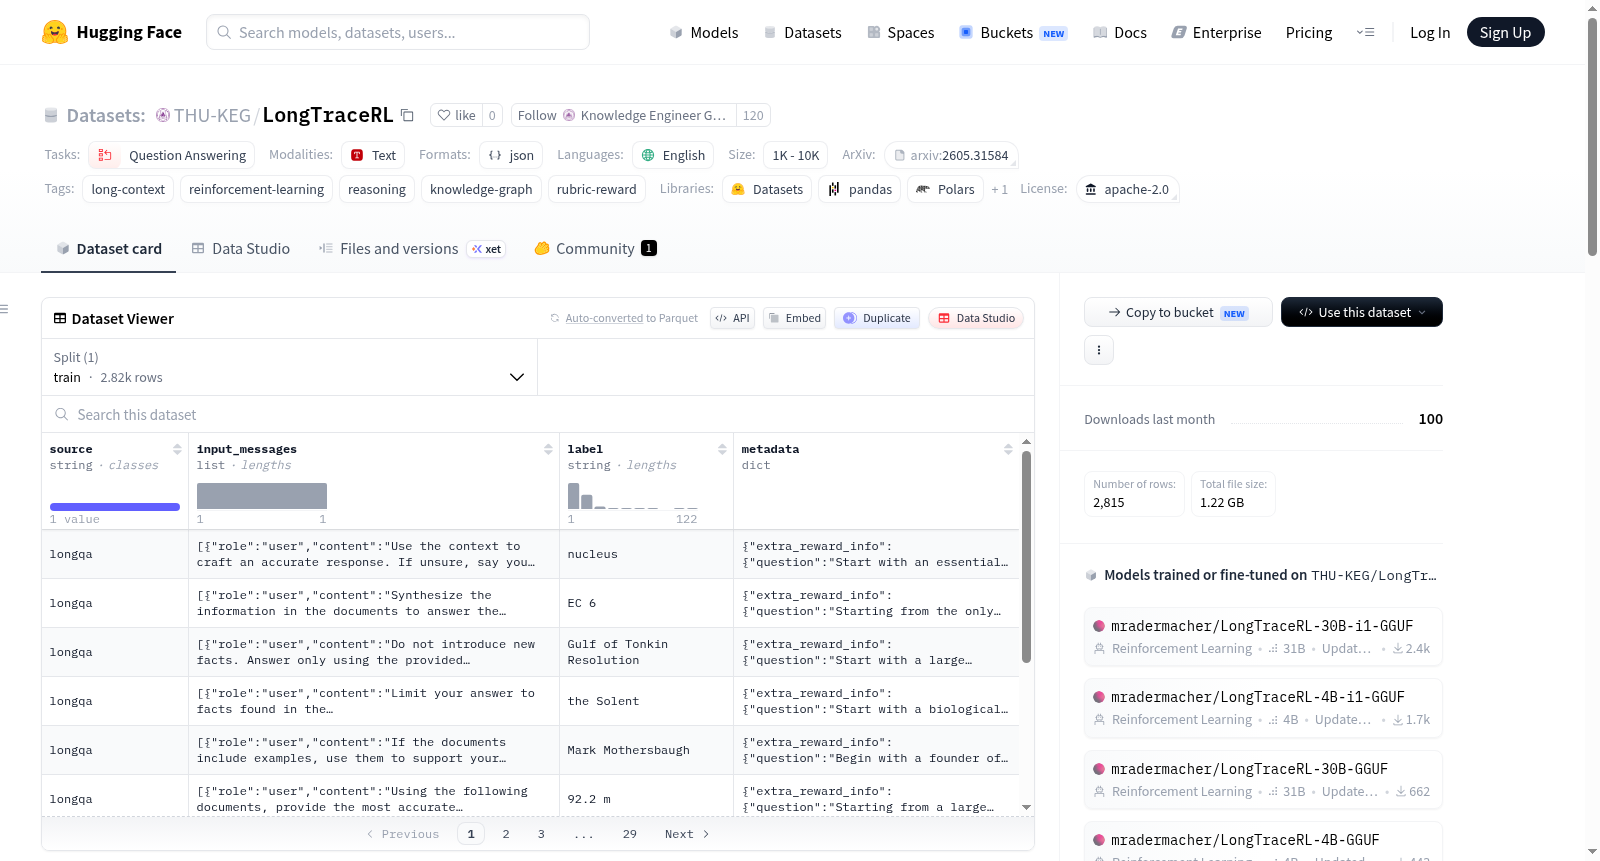Go to page 29 of rows

630,834
